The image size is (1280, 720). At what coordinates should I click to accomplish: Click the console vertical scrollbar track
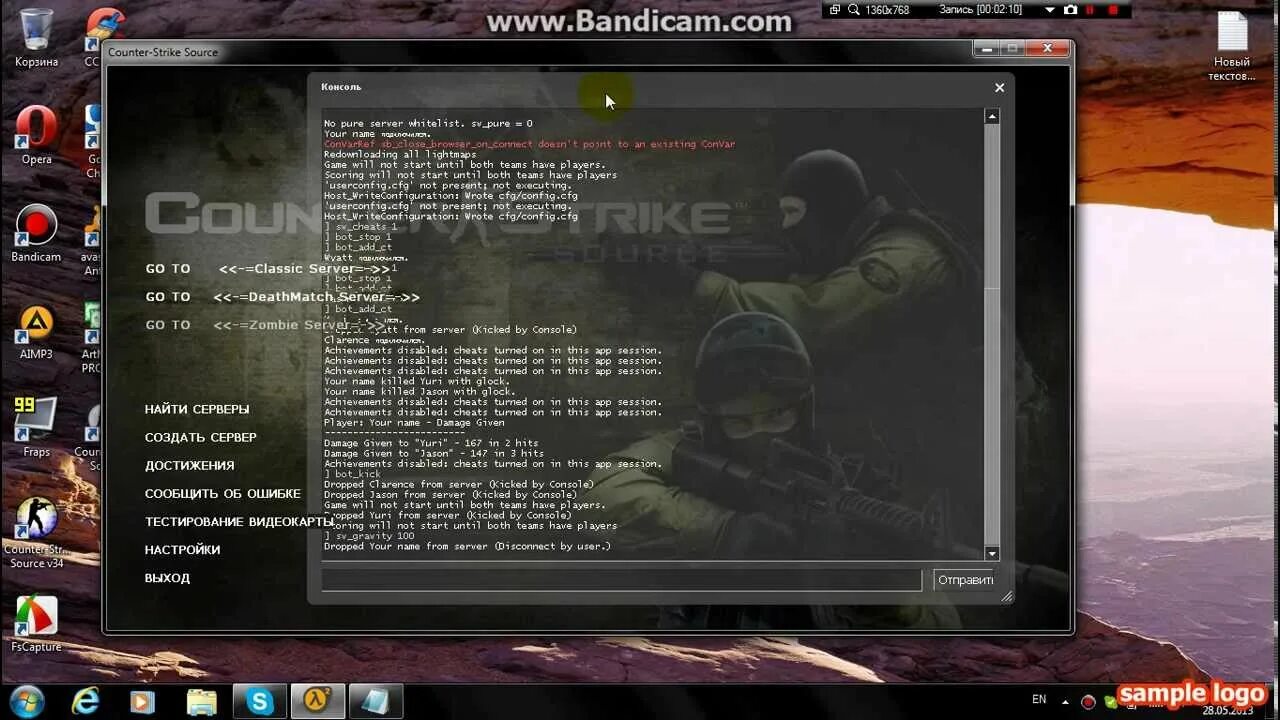tap(992, 335)
